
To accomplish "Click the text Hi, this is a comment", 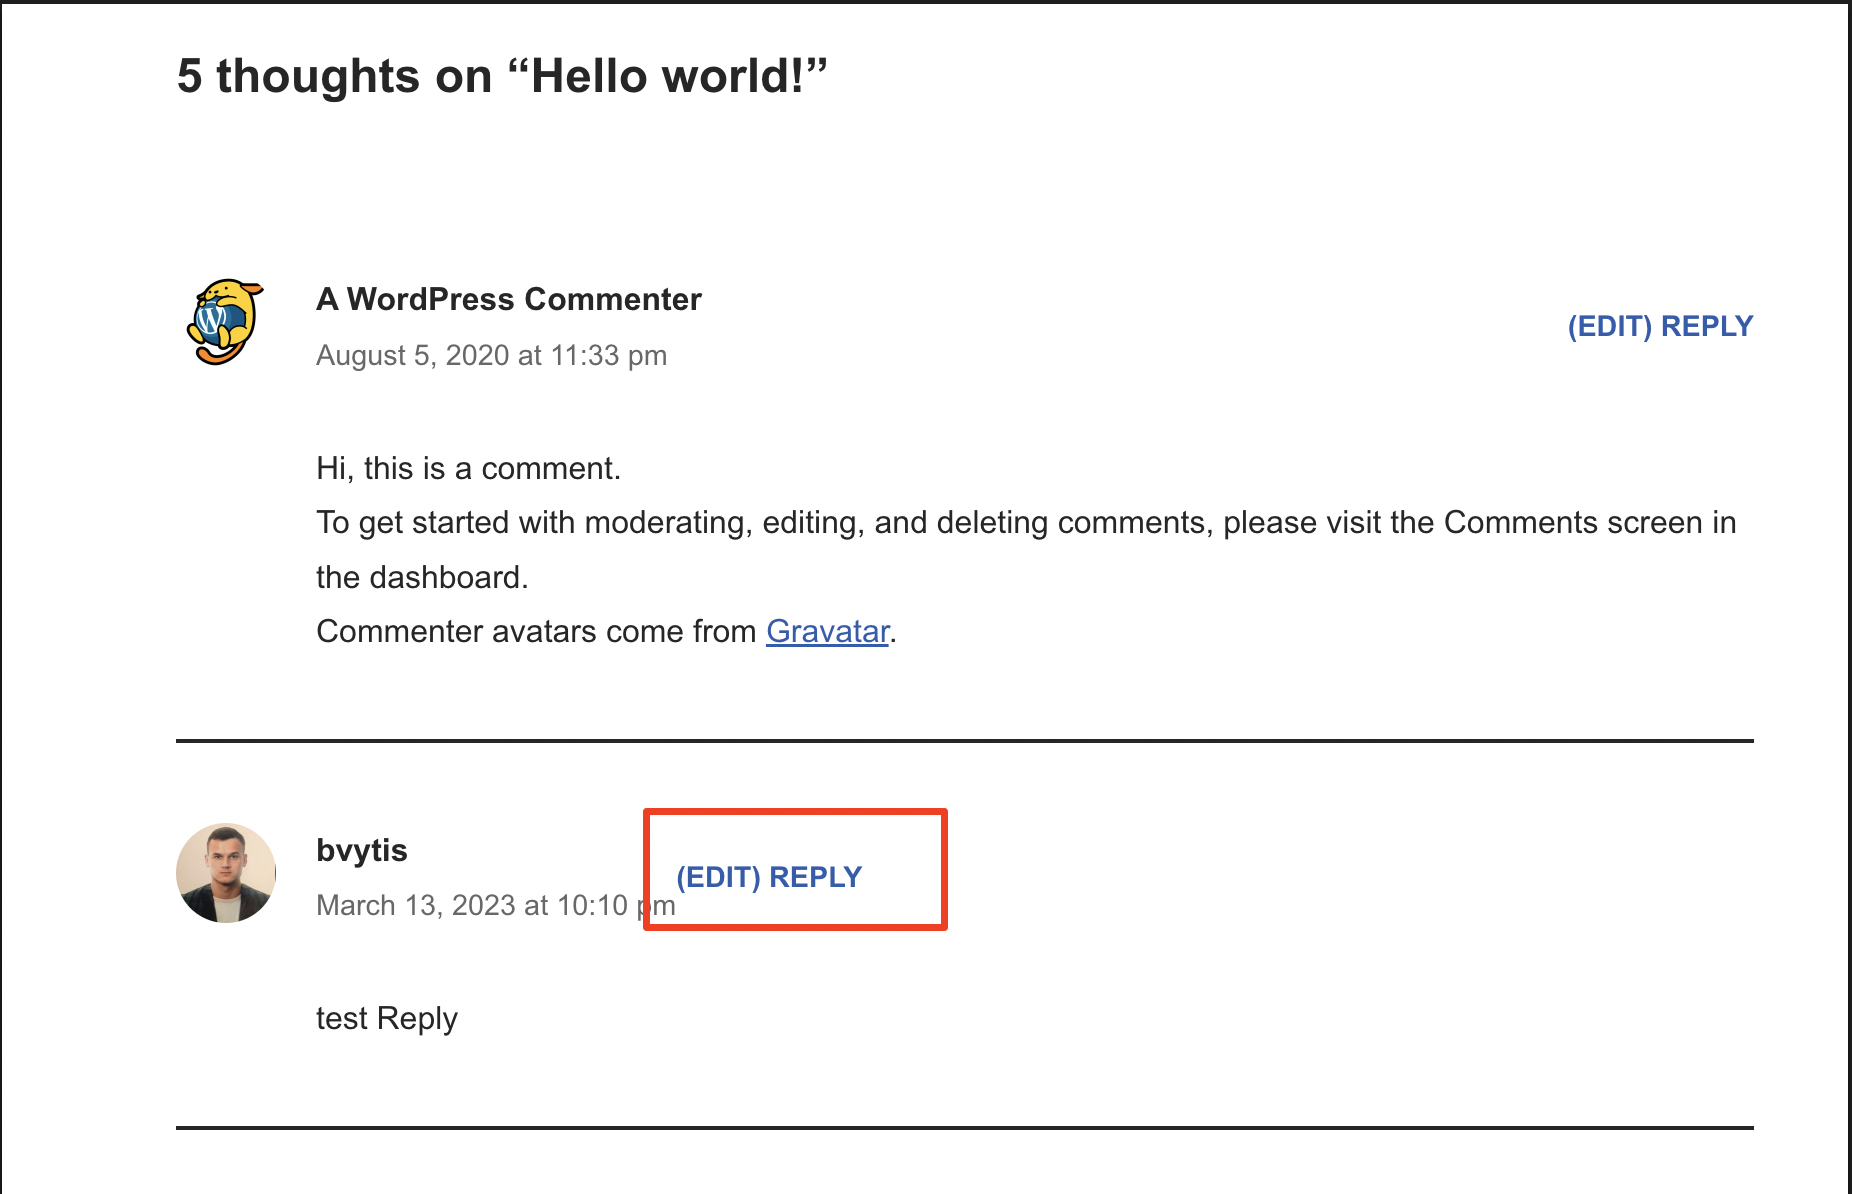I will 468,467.
